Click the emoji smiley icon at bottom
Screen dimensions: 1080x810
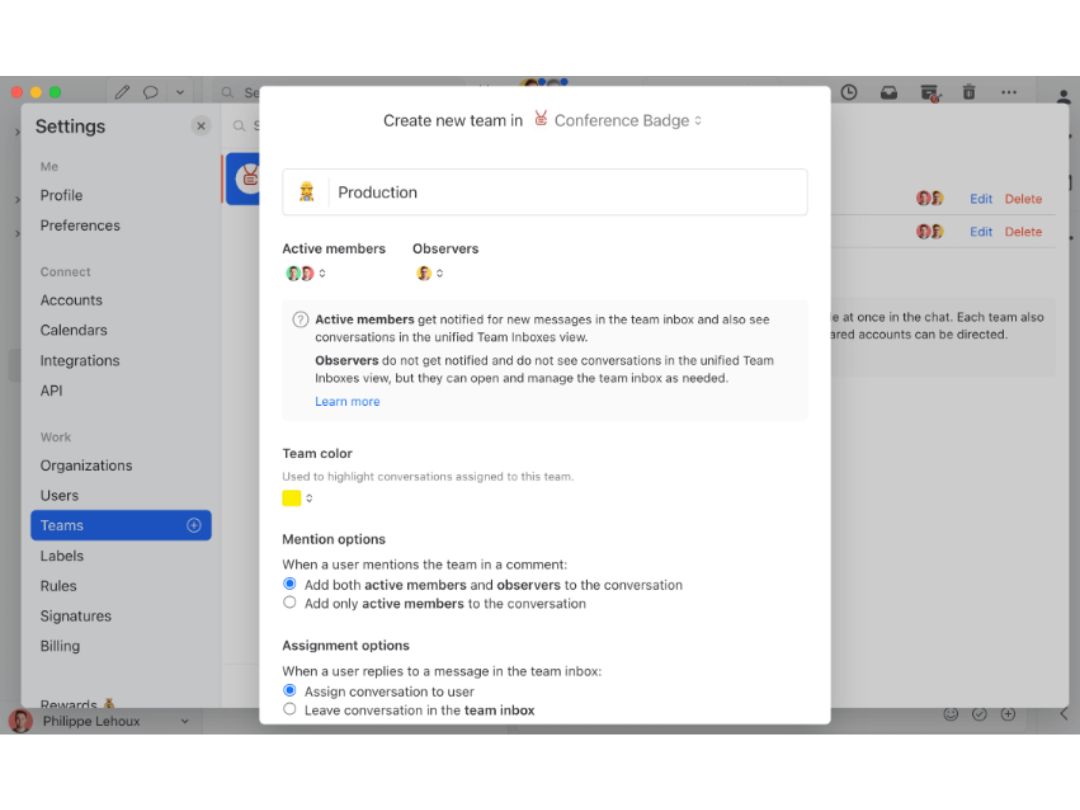pyautogui.click(x=951, y=714)
